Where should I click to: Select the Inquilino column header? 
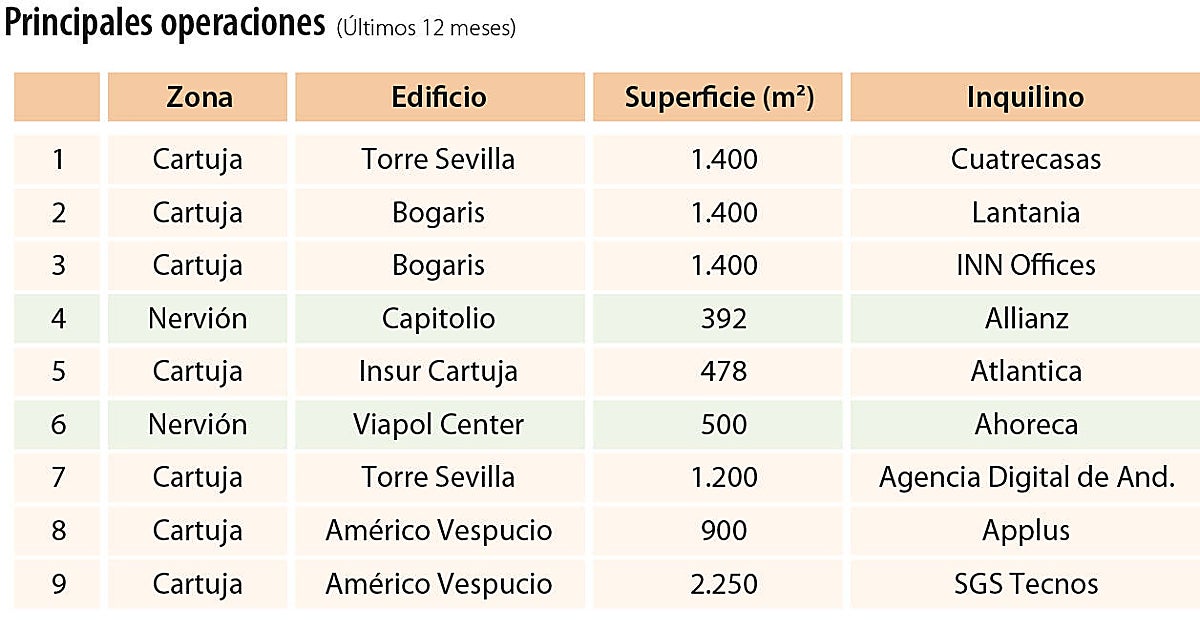[x=1025, y=97]
